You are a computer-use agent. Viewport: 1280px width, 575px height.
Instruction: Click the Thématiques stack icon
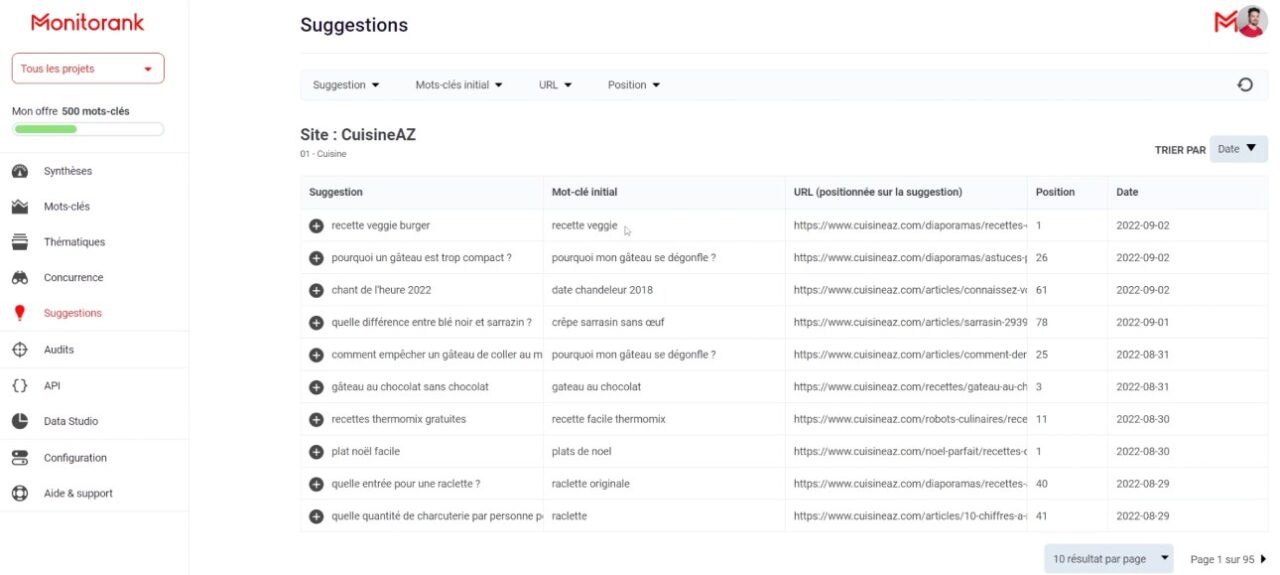pyautogui.click(x=20, y=242)
